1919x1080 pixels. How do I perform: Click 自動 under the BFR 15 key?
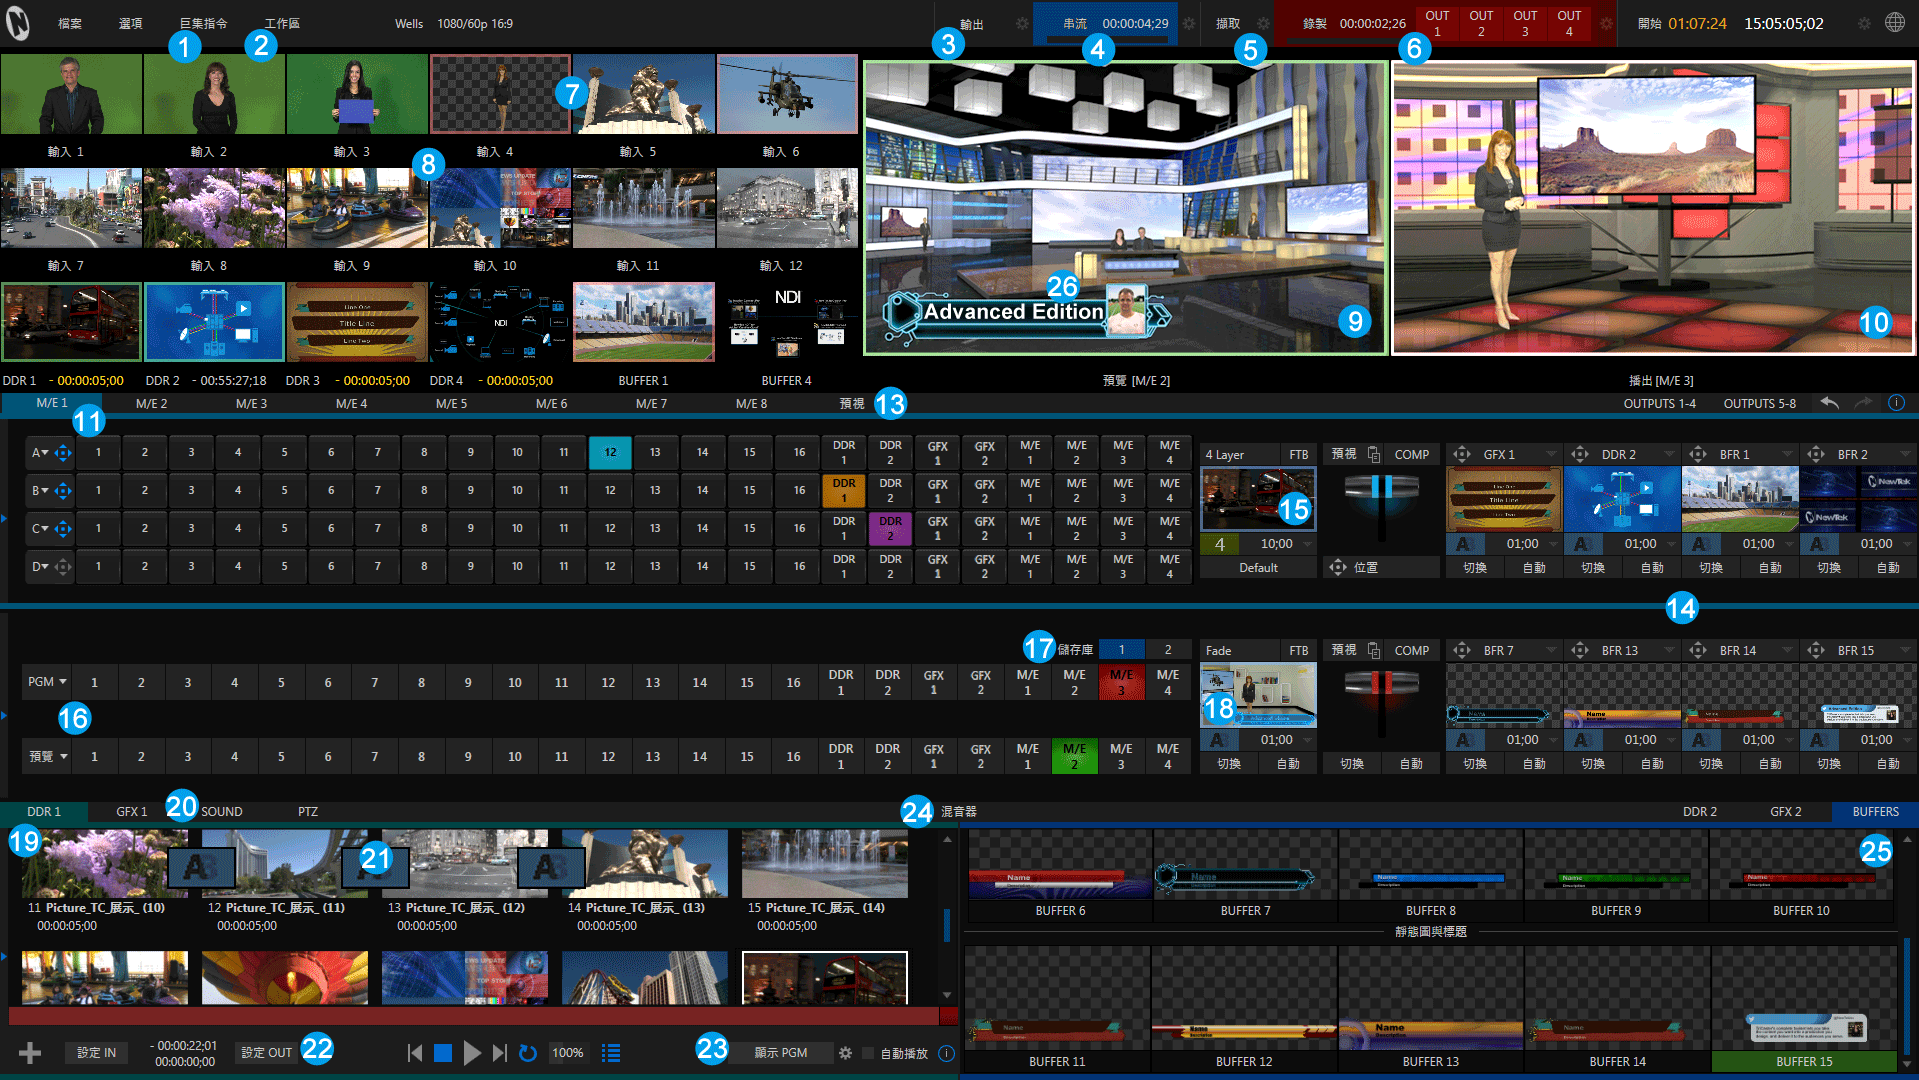pos(1888,763)
